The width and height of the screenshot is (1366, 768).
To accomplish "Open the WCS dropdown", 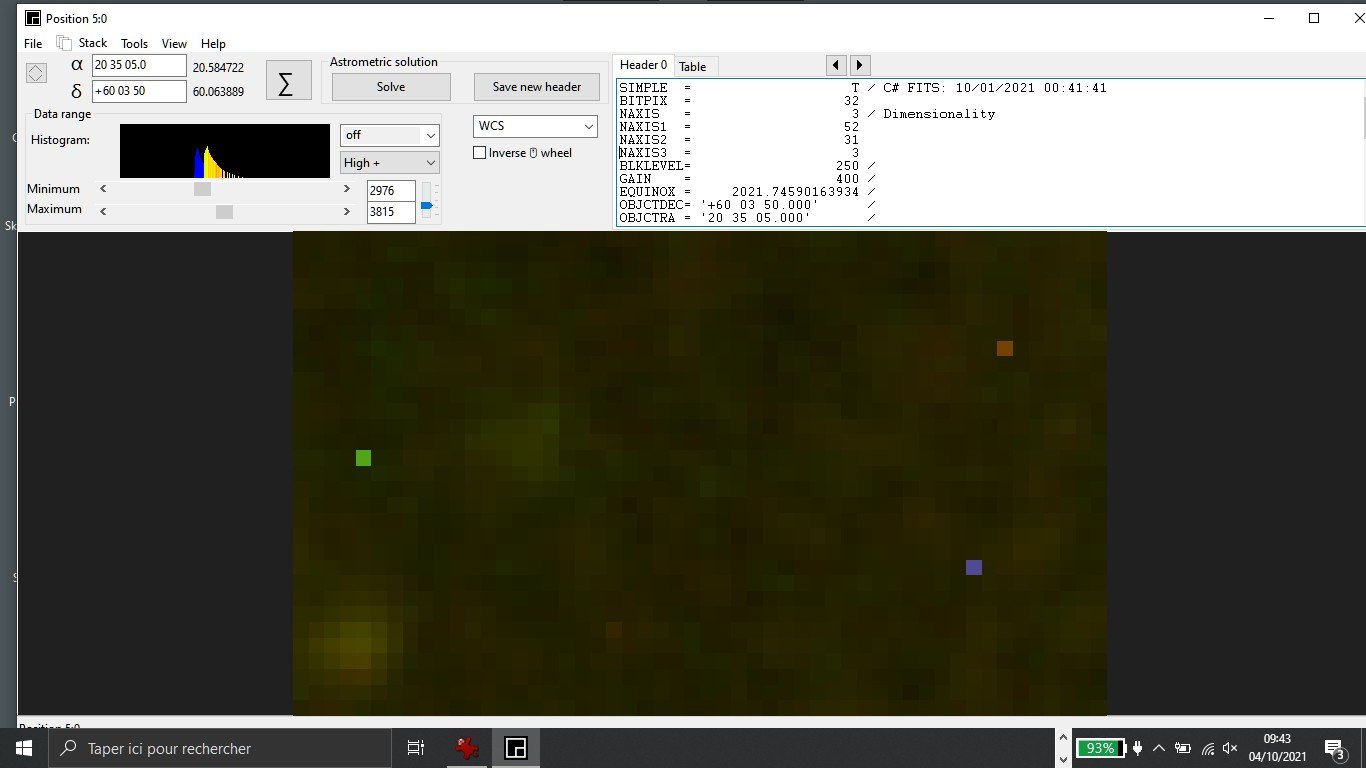I will click(535, 126).
